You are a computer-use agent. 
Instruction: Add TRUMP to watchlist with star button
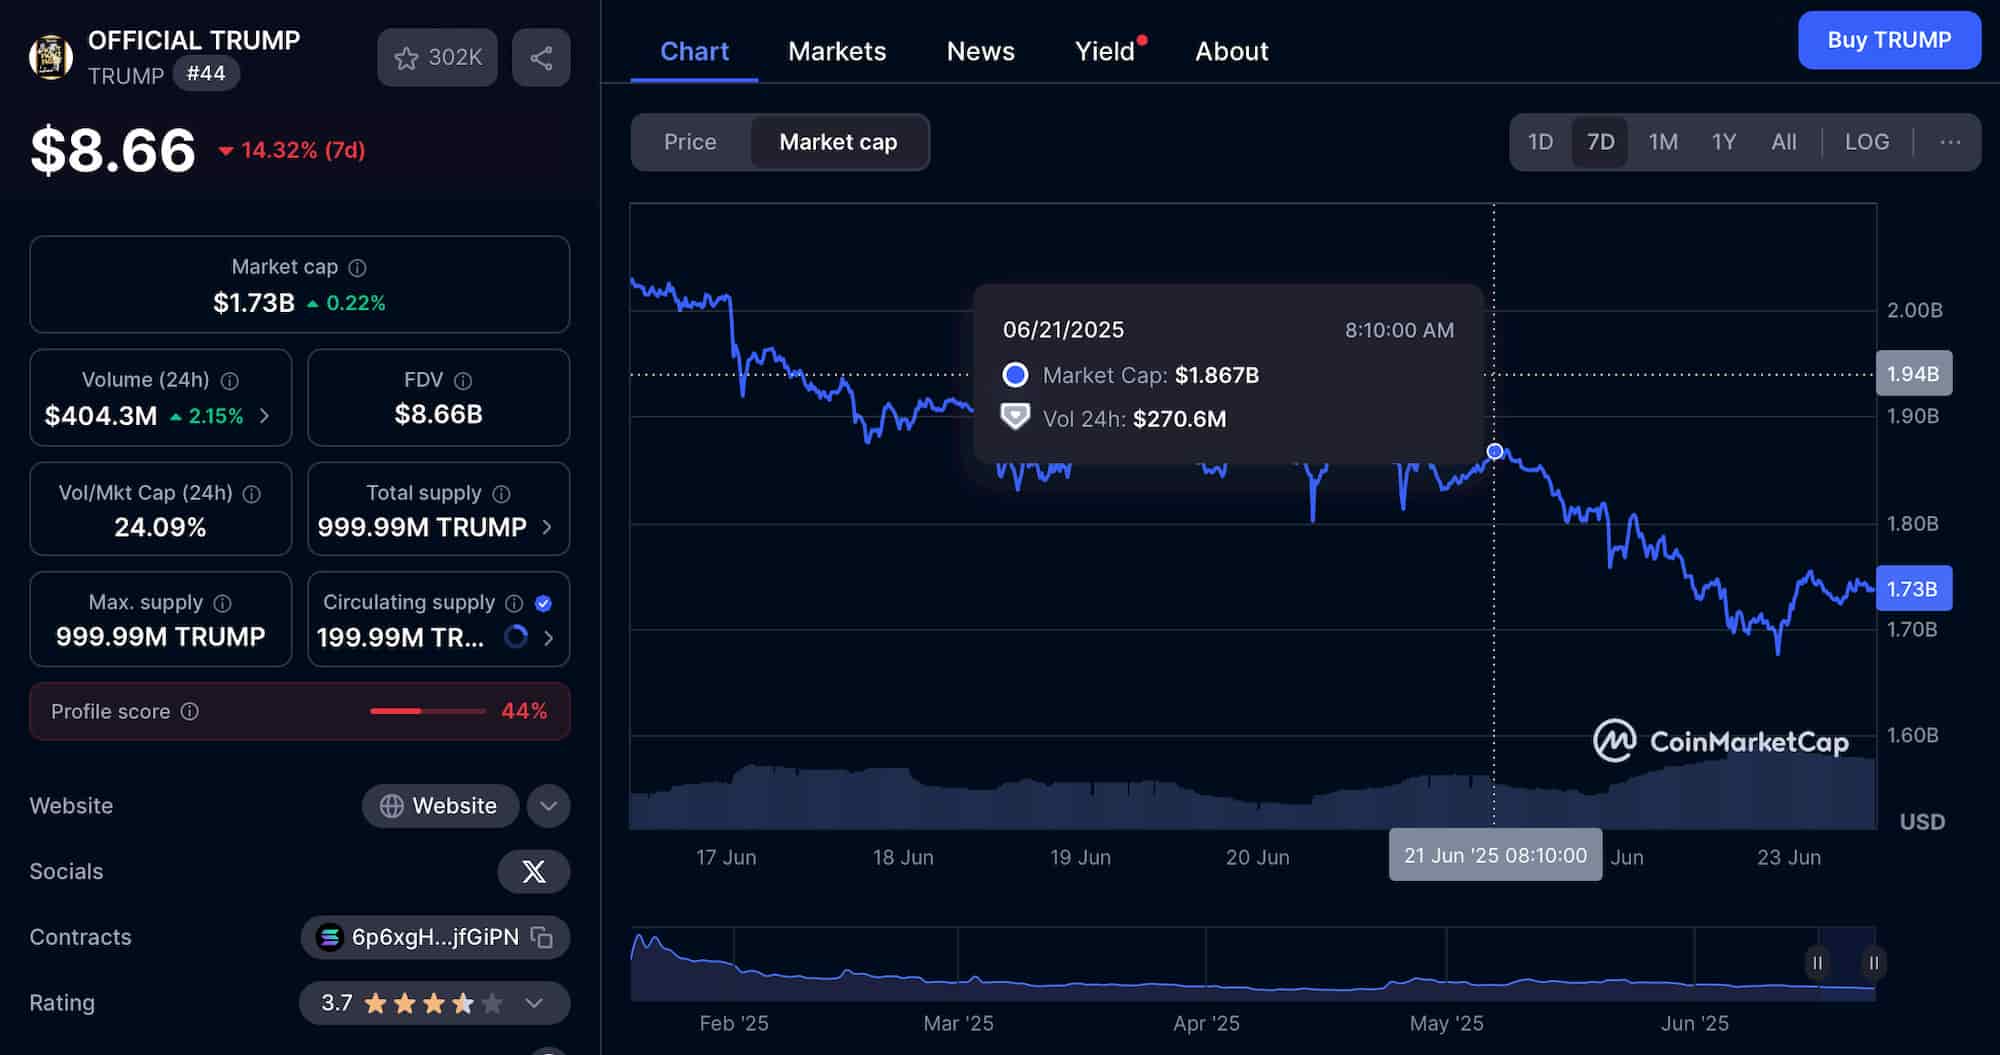coord(437,58)
